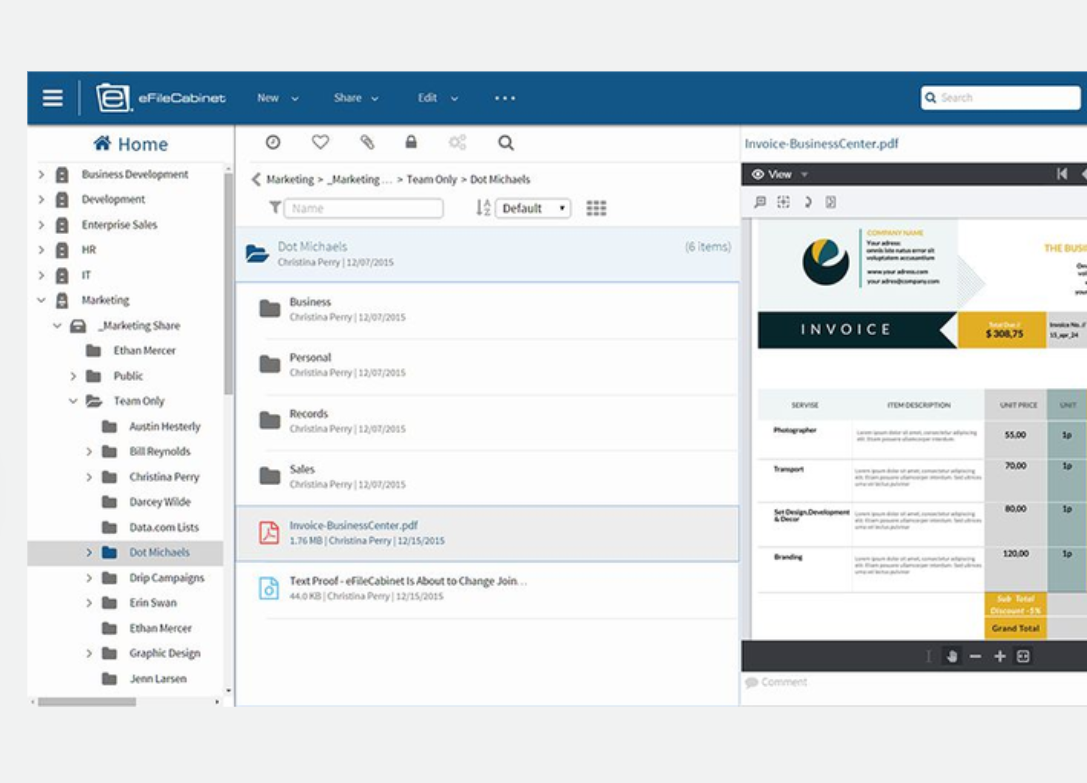The width and height of the screenshot is (1087, 783).
Task: Open the Share menu
Action: pos(356,98)
